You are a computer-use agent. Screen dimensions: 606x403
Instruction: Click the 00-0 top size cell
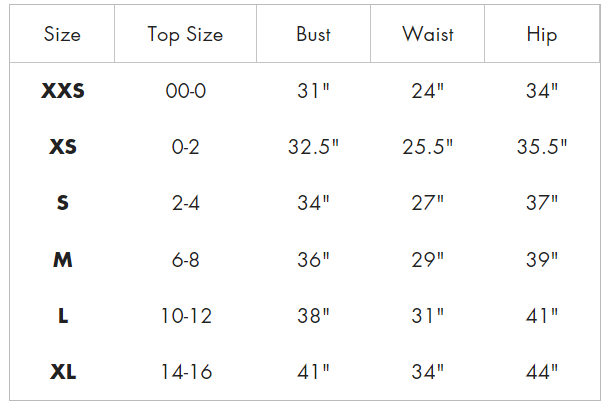click(x=186, y=91)
